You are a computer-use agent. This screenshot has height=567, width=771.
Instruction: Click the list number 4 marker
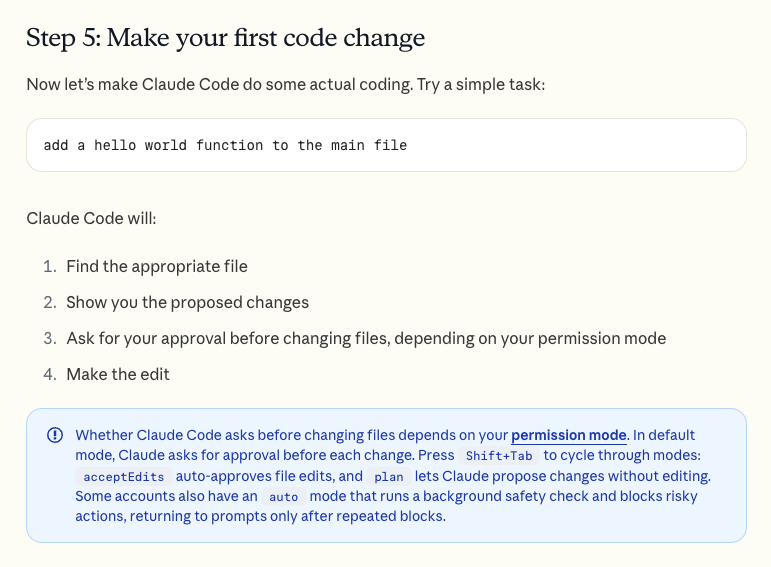pos(50,374)
